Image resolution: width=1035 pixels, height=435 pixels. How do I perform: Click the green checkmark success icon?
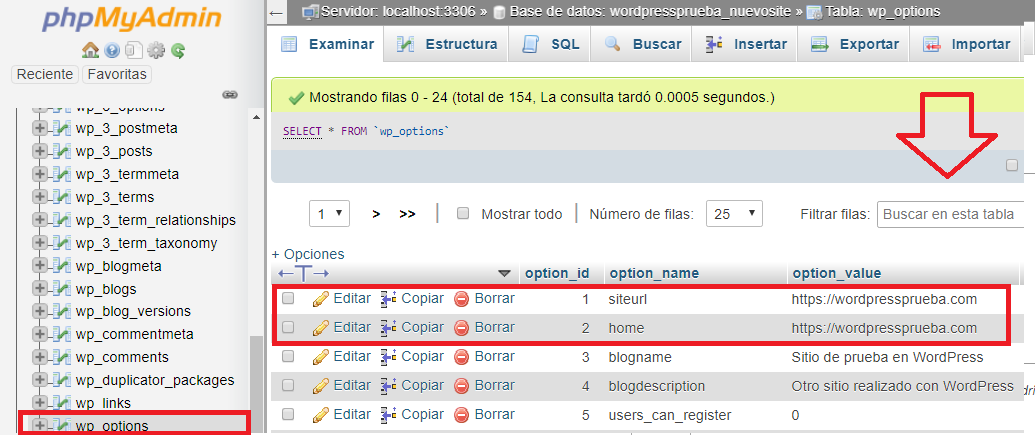[296, 98]
